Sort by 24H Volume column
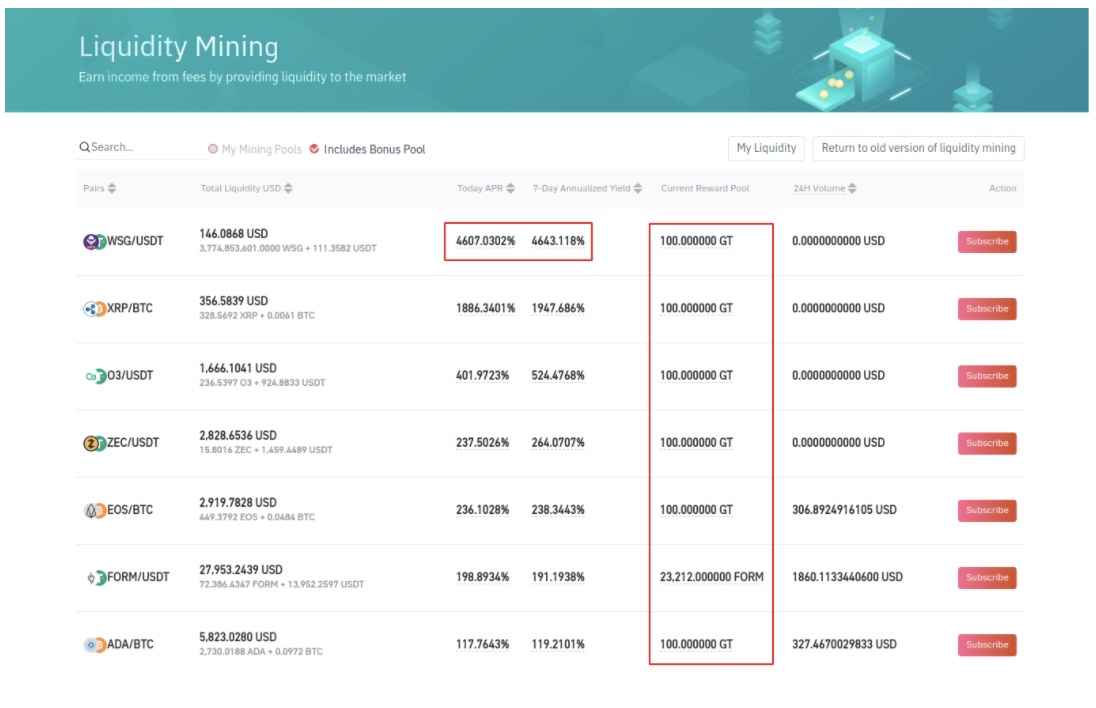Screen dimensions: 1096x708 click(x=851, y=189)
